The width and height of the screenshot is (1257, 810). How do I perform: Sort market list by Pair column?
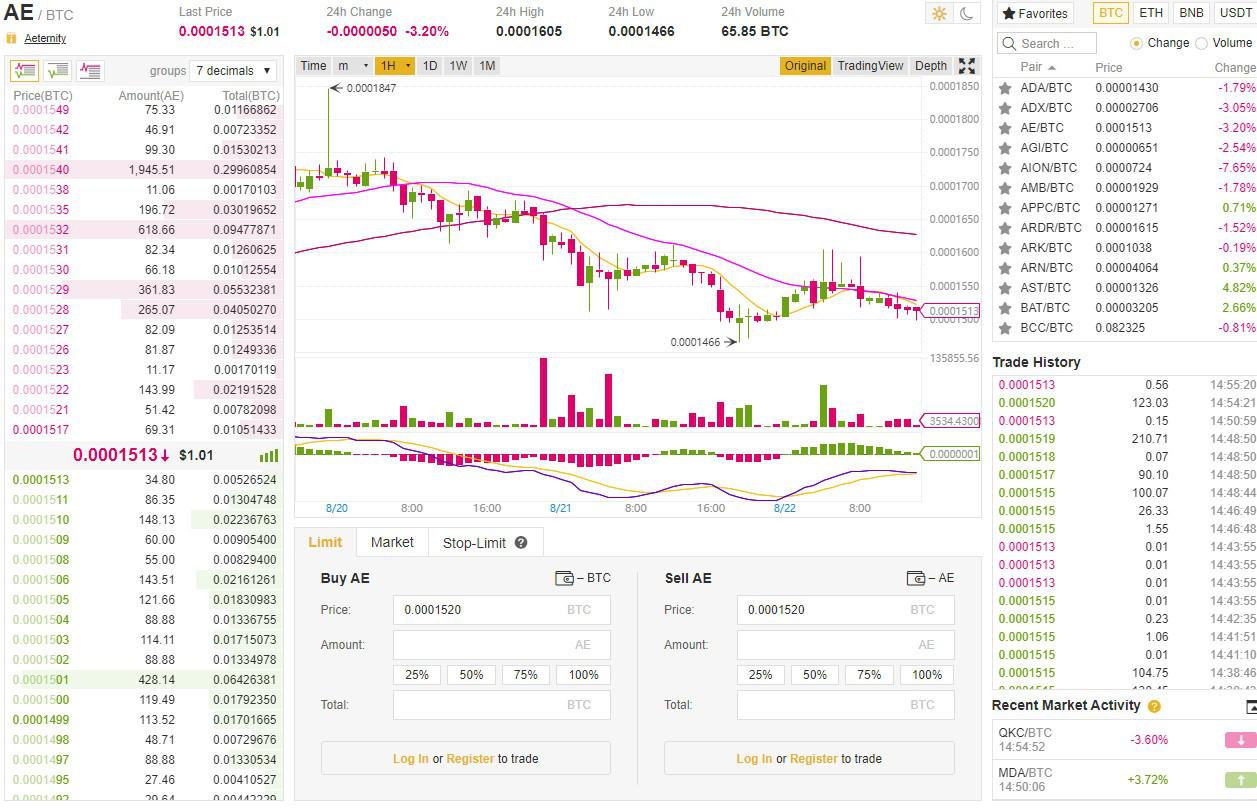[1037, 67]
